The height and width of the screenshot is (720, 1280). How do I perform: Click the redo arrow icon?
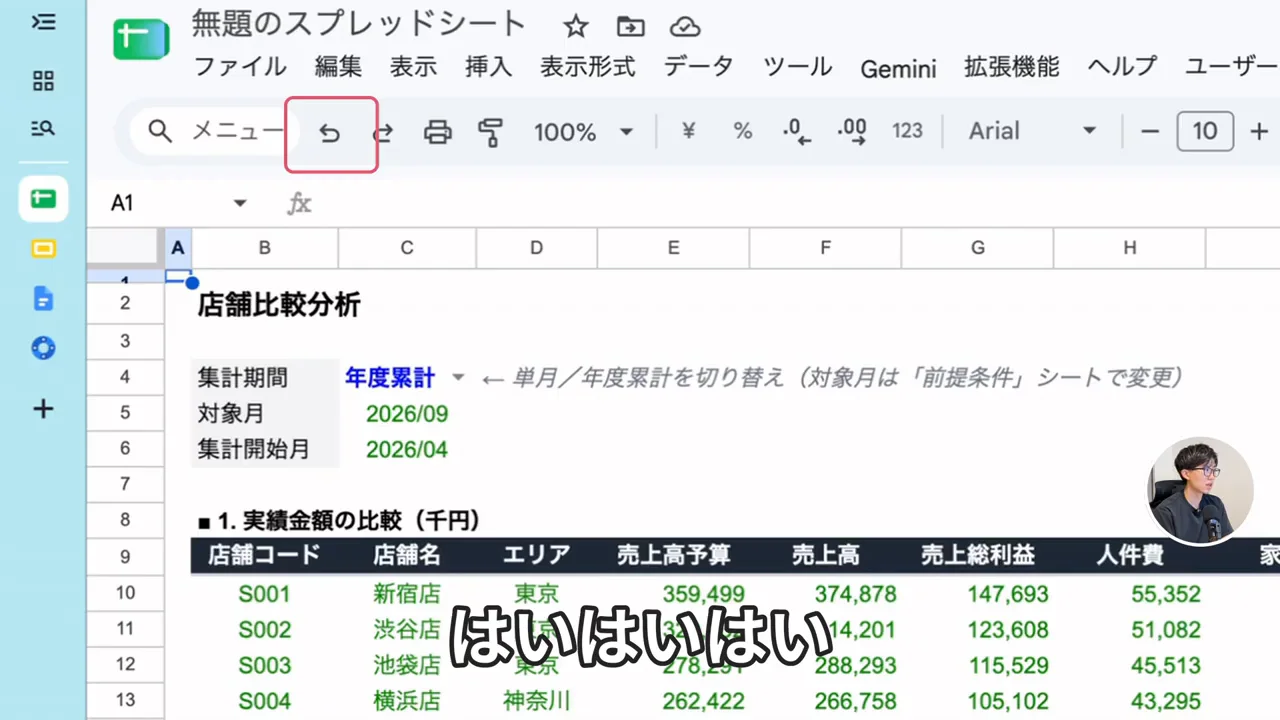click(383, 133)
